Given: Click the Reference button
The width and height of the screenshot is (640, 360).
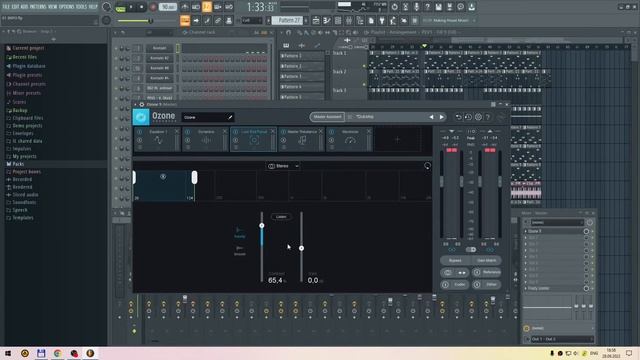Looking at the screenshot, I should pos(487,272).
